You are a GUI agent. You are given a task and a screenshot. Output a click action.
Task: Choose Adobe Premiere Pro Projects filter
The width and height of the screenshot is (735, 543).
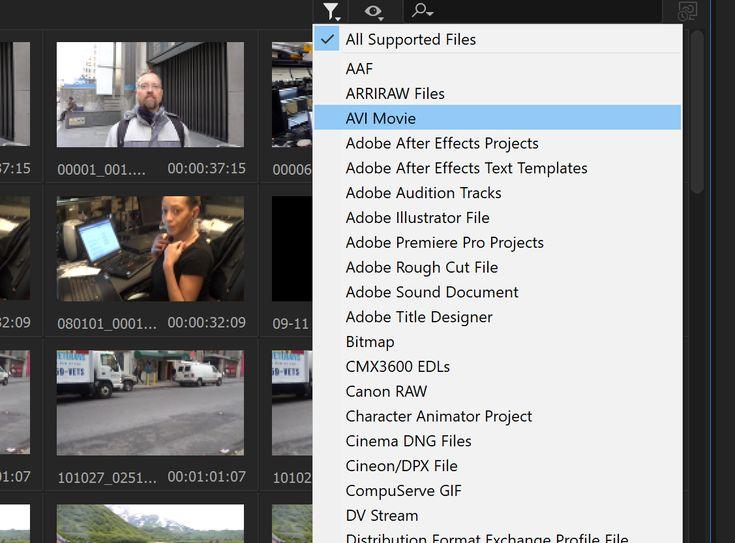coord(445,243)
